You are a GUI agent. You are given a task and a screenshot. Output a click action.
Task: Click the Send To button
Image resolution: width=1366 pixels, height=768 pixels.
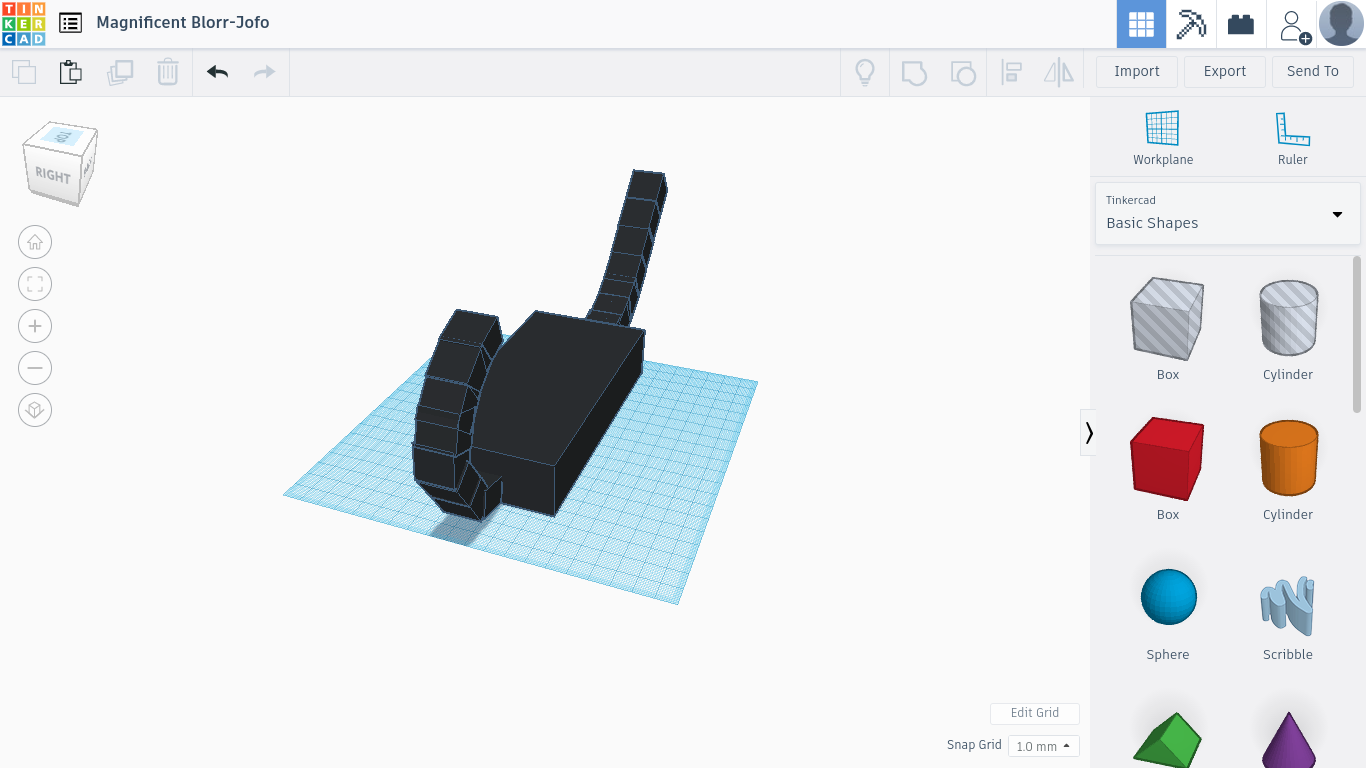pos(1312,72)
